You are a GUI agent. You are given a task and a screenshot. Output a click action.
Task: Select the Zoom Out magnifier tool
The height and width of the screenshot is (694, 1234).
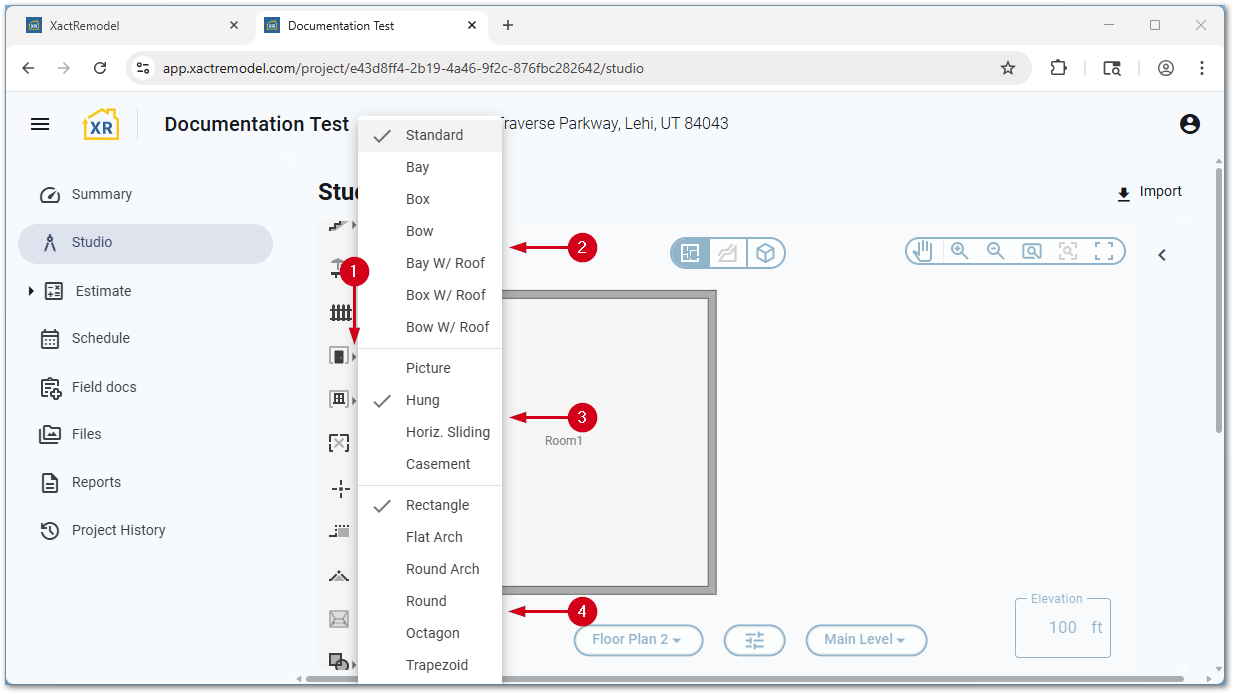pos(995,251)
